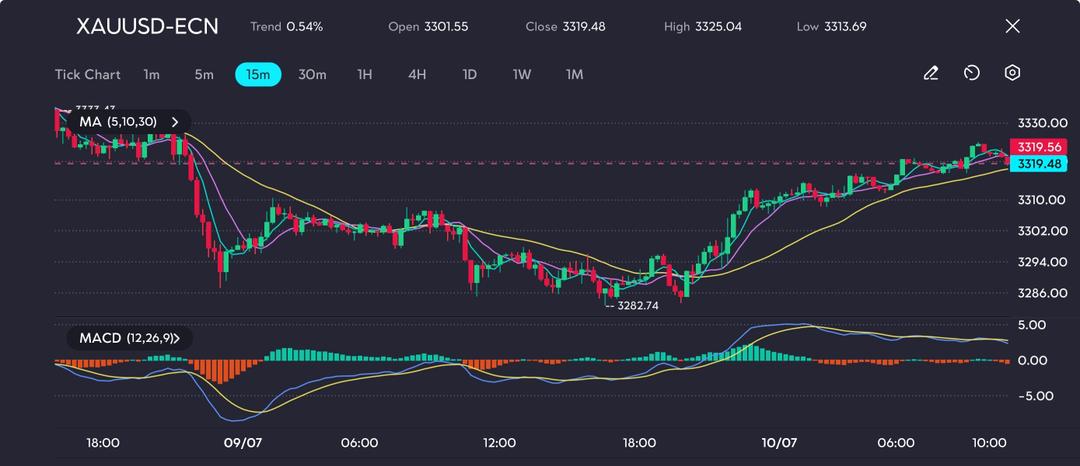1080x466 pixels.
Task: Click the XAUUSD-ECN symbol title
Action: point(147,26)
